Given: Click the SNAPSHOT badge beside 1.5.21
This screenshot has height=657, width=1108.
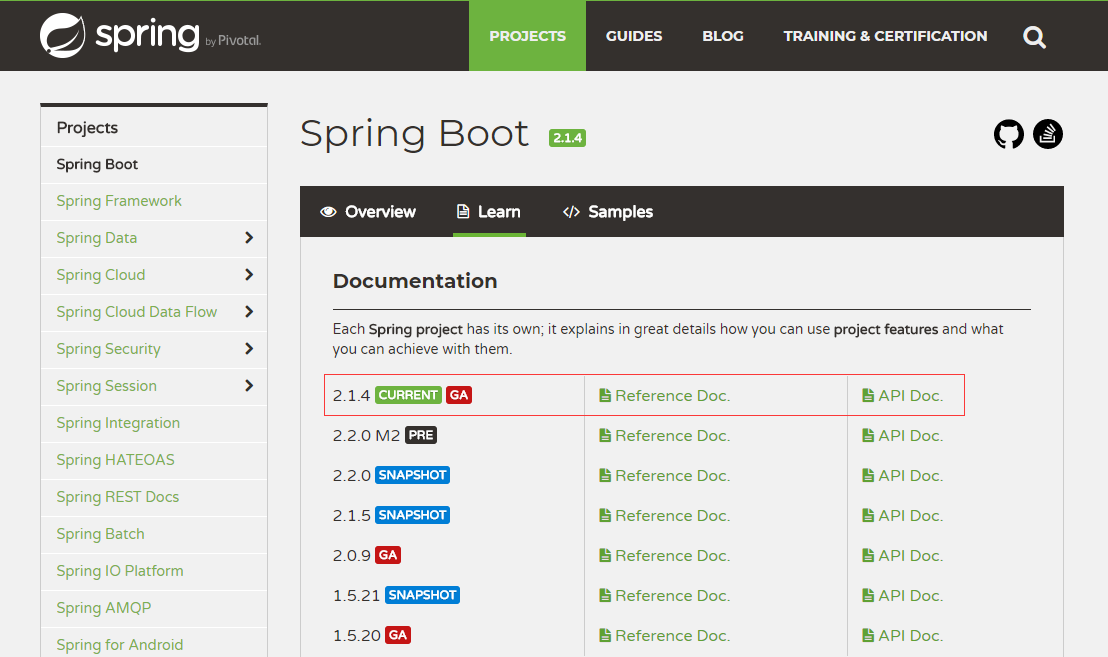Looking at the screenshot, I should click(423, 595).
